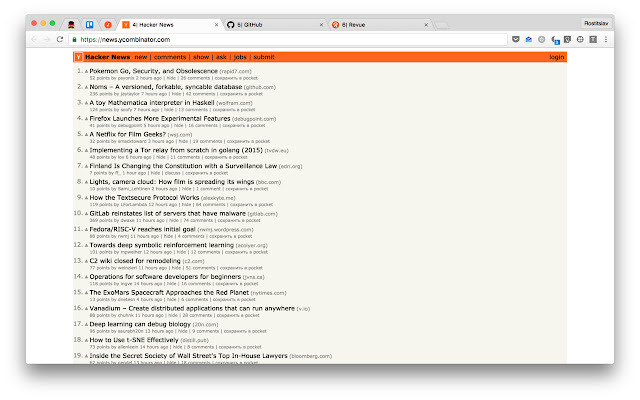640x400 pixels.
Task: Open Lights, camera cloud story
Action: click(172, 182)
